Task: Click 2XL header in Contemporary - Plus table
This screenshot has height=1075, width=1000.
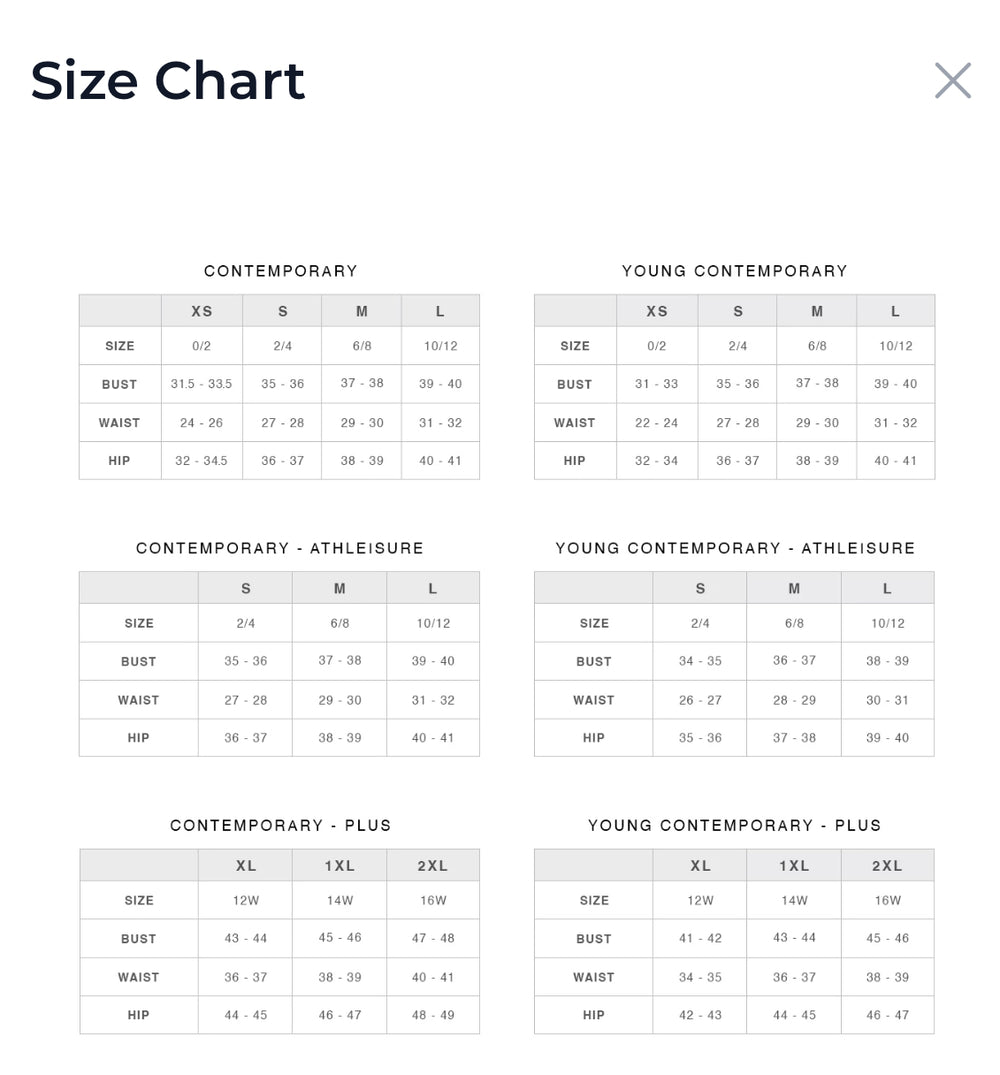Action: [x=433, y=866]
